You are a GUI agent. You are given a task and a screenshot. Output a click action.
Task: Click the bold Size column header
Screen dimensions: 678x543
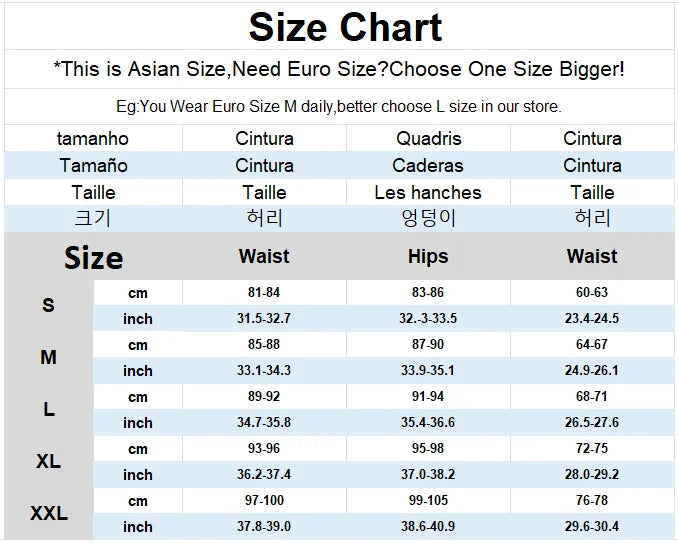(x=93, y=258)
